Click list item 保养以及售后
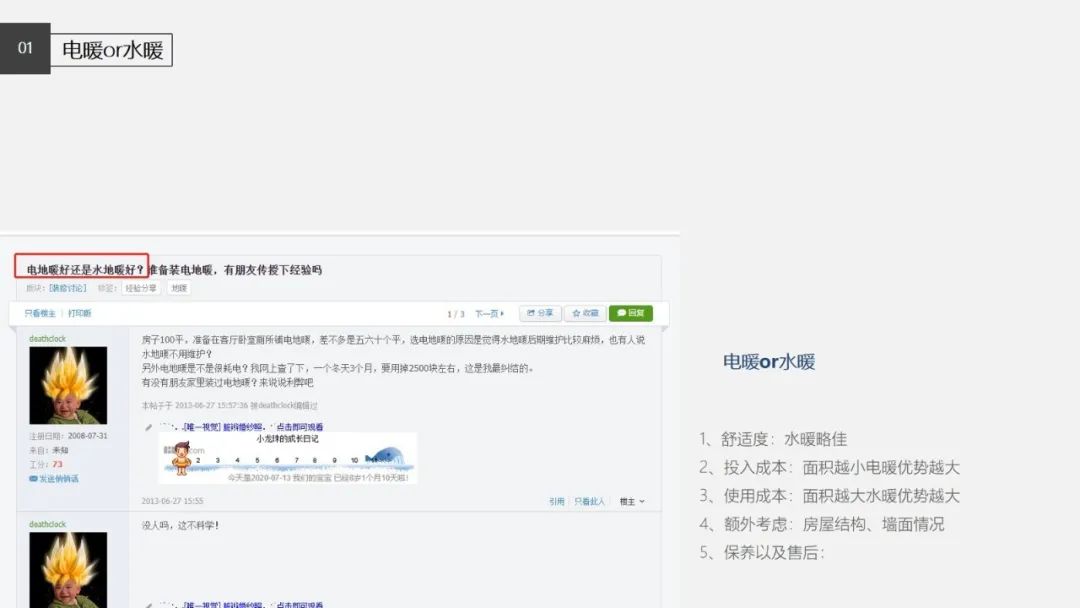This screenshot has width=1080, height=608. 762,552
